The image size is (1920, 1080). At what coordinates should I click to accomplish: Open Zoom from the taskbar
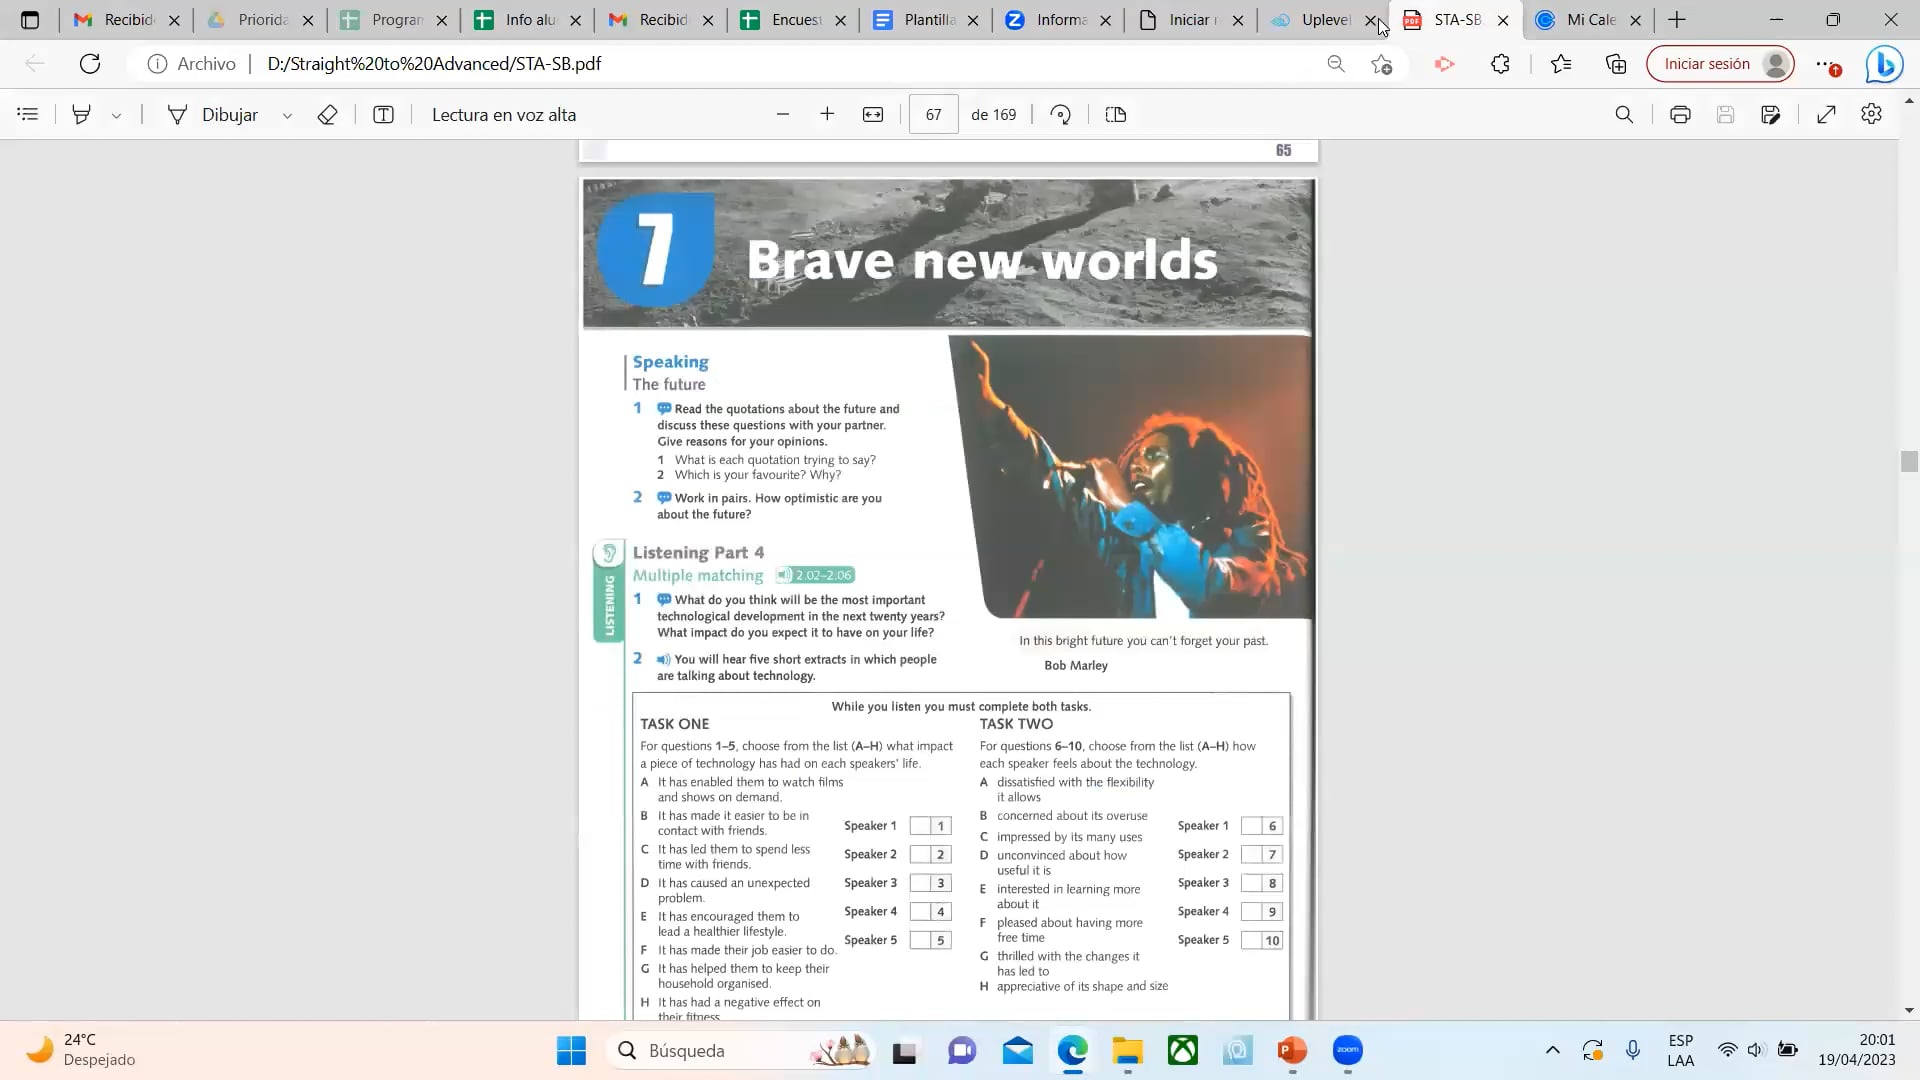[1348, 1051]
